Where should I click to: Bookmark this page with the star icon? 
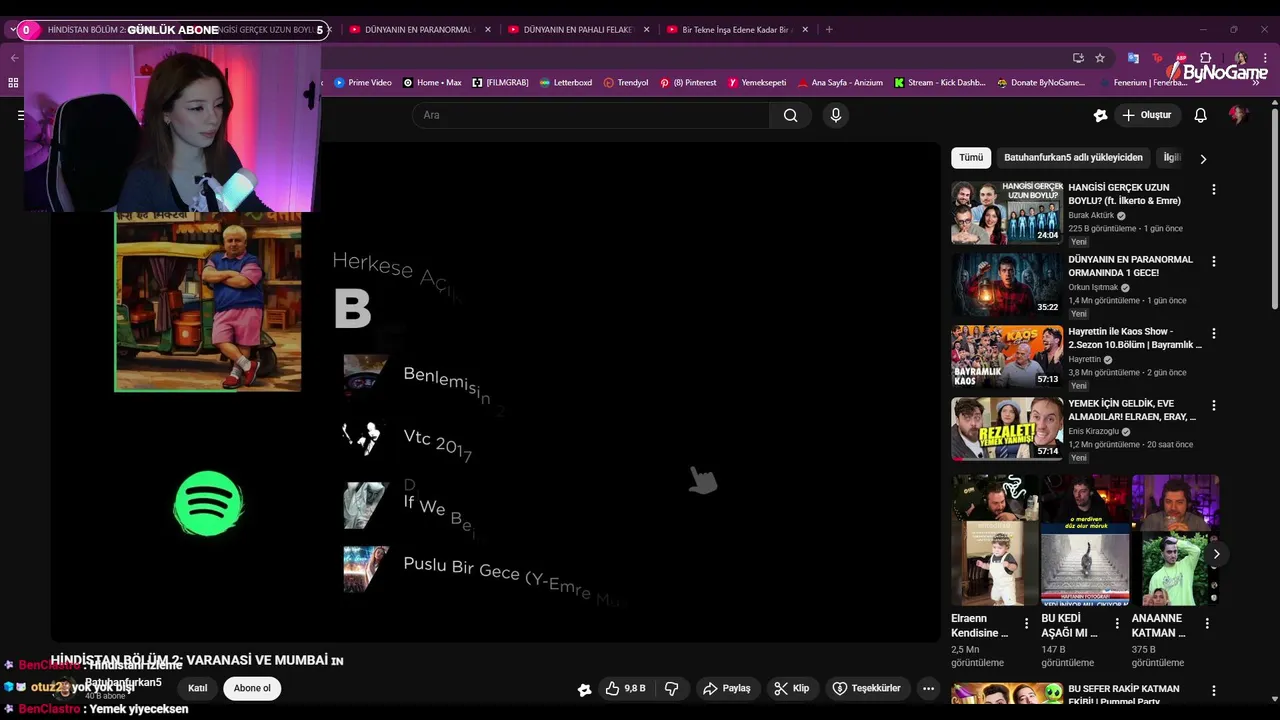pyautogui.click(x=1100, y=58)
